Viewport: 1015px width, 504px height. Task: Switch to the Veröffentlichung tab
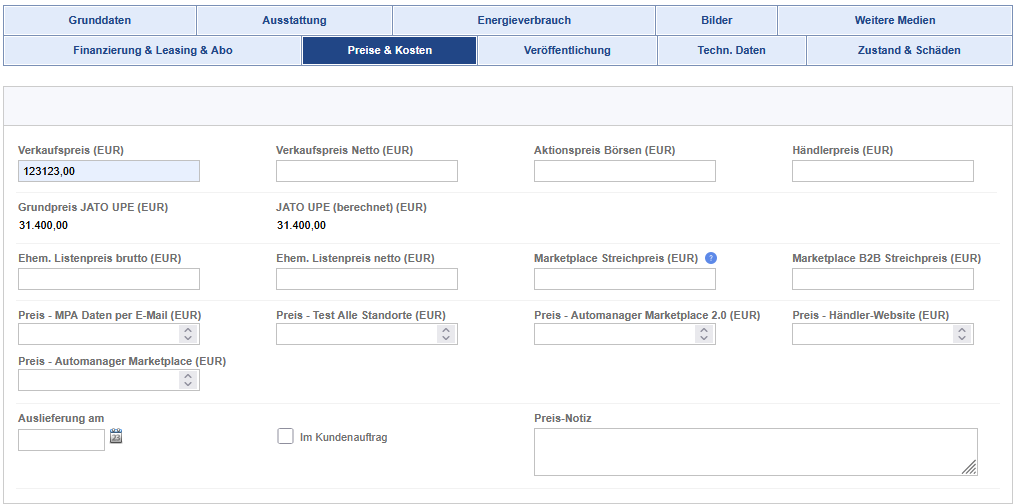(567, 50)
